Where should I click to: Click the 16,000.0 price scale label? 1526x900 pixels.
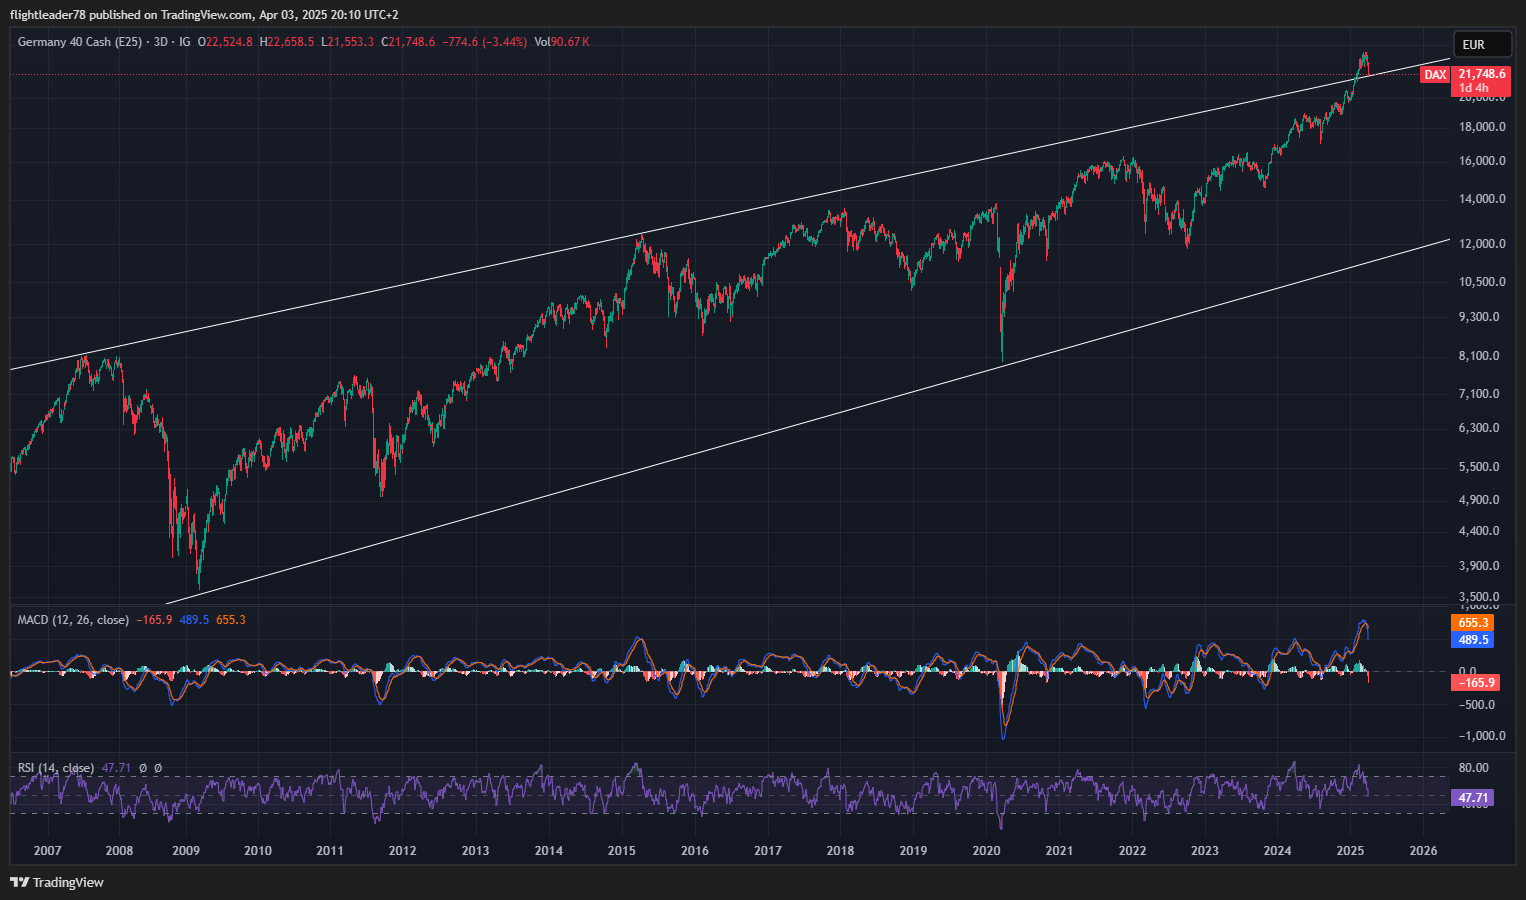(1482, 161)
